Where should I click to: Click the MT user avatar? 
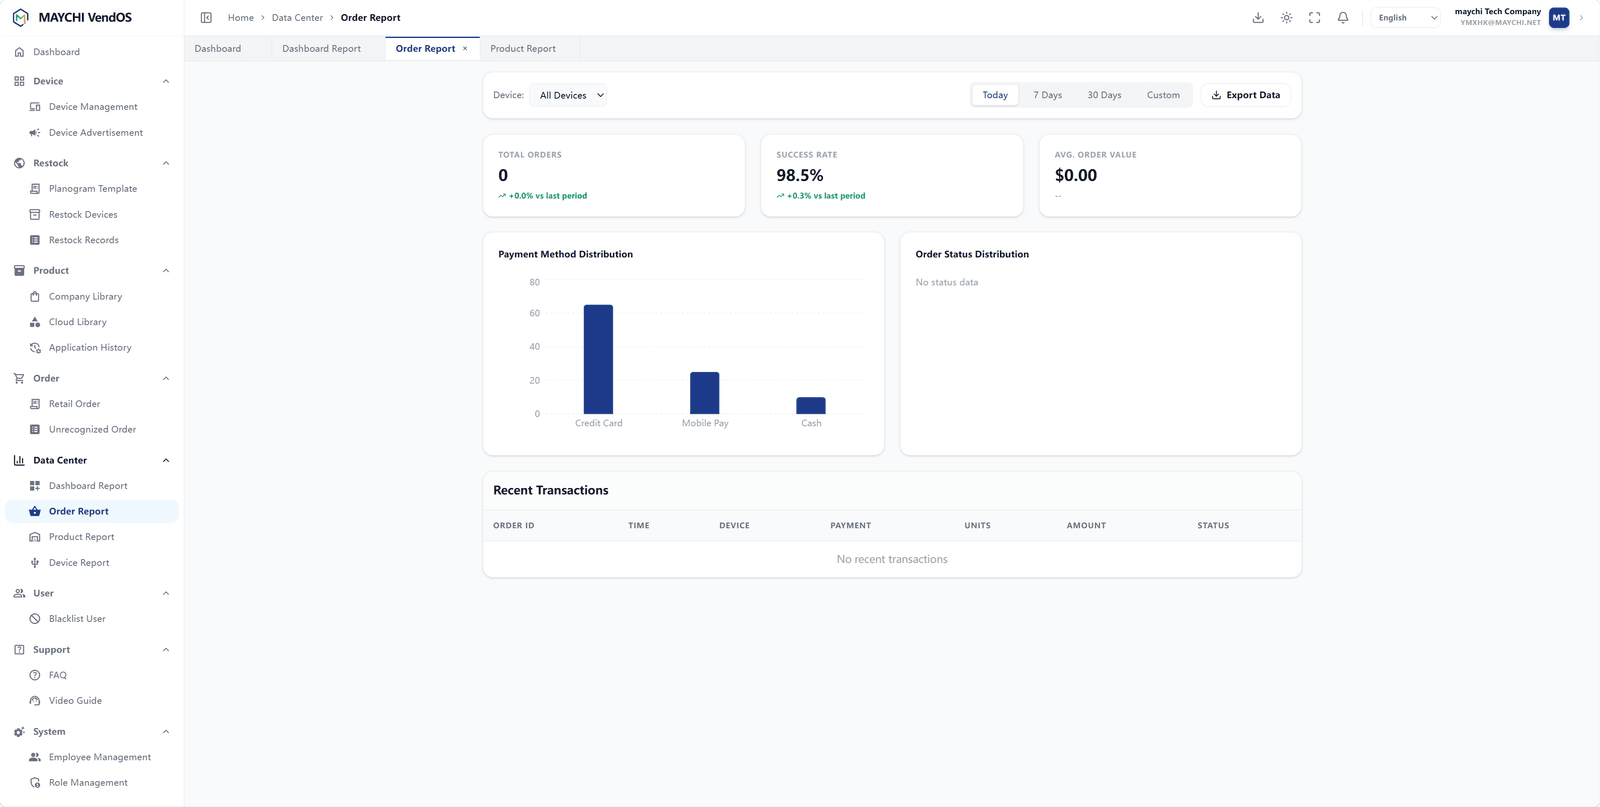pyautogui.click(x=1559, y=18)
